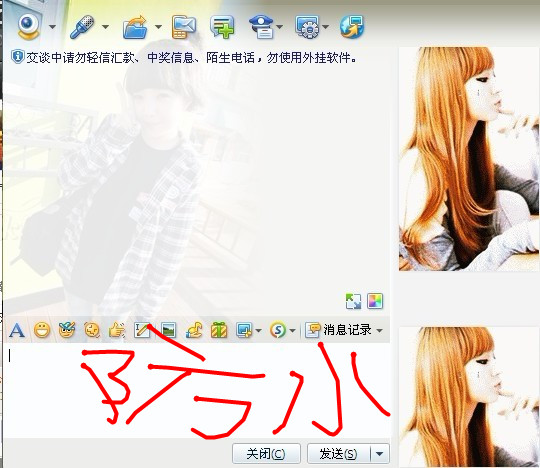Click into the message input field
This screenshot has width=540, height=468.
pyautogui.click(x=197, y=390)
